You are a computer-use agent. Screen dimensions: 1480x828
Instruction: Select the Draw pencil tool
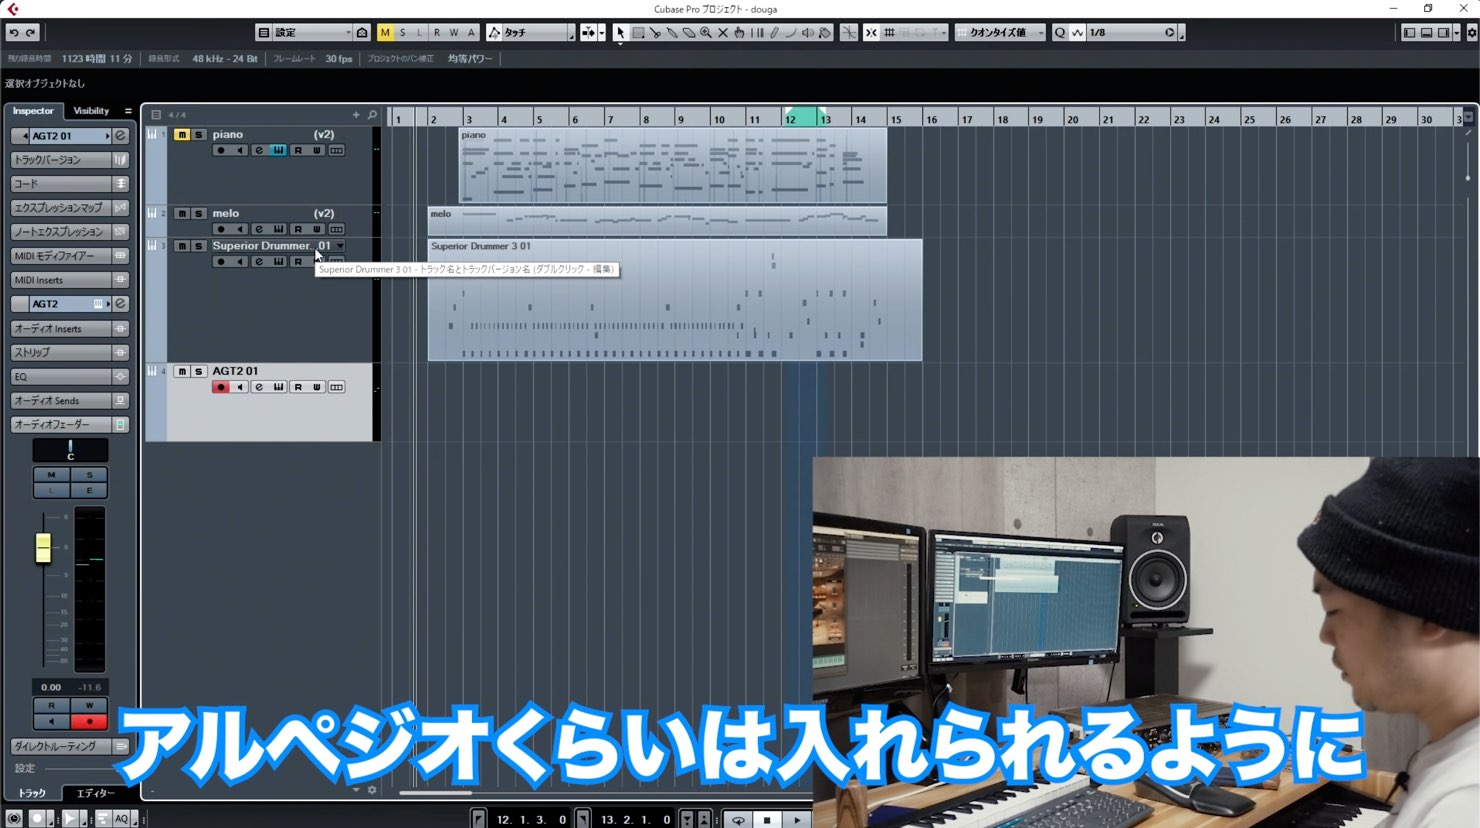pyautogui.click(x=774, y=33)
